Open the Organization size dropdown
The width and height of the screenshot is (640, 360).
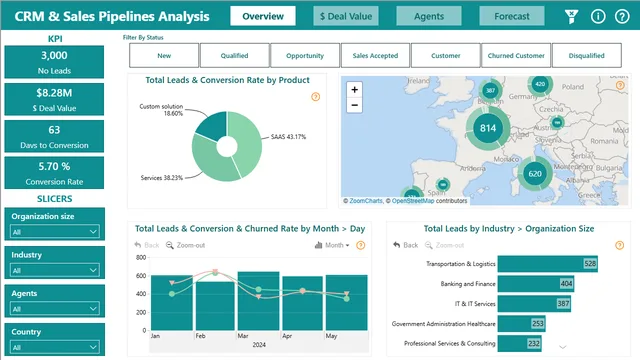54,232
